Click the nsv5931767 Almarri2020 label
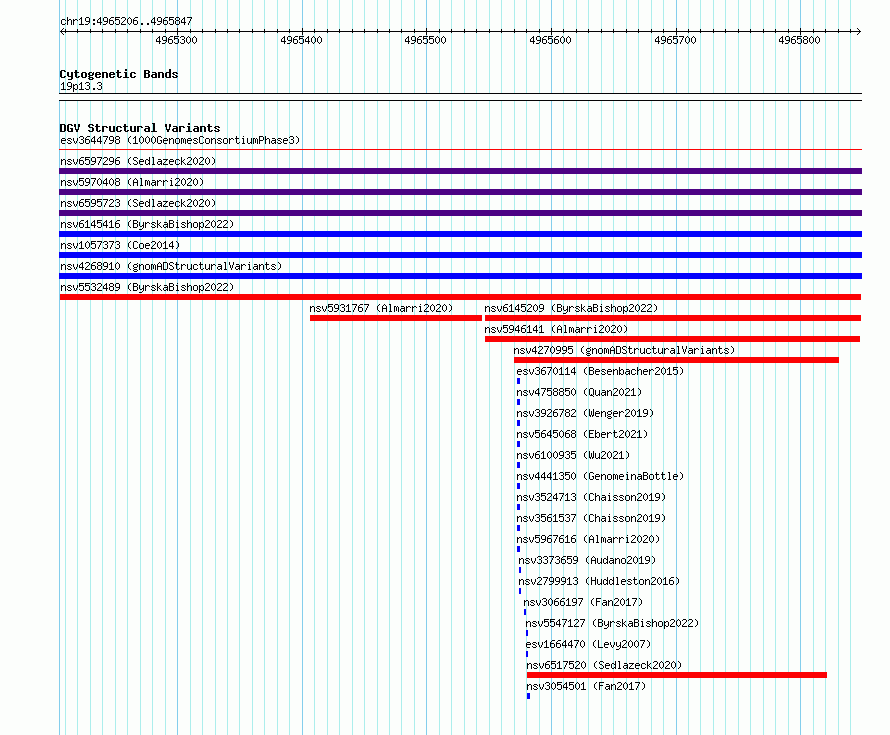Screen dimensions: 890x735 381,308
